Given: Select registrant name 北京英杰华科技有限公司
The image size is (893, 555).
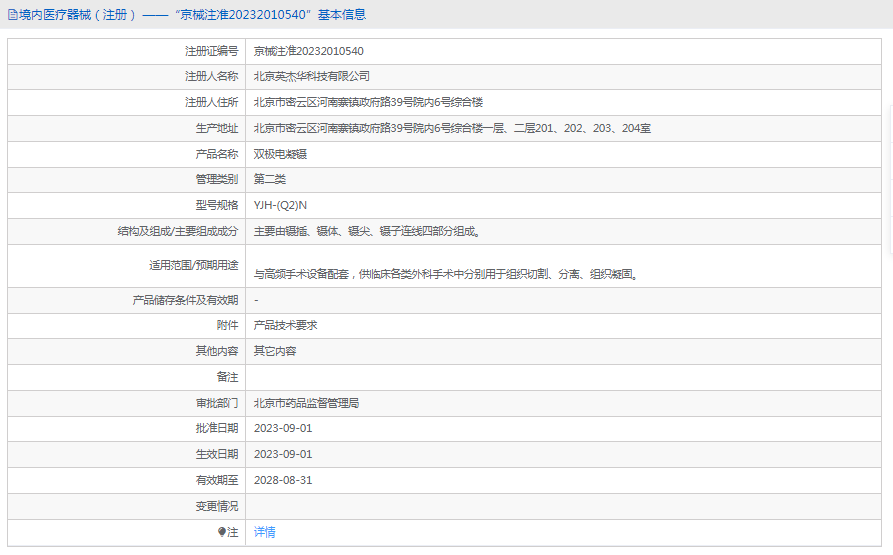Looking at the screenshot, I should click(x=312, y=76).
